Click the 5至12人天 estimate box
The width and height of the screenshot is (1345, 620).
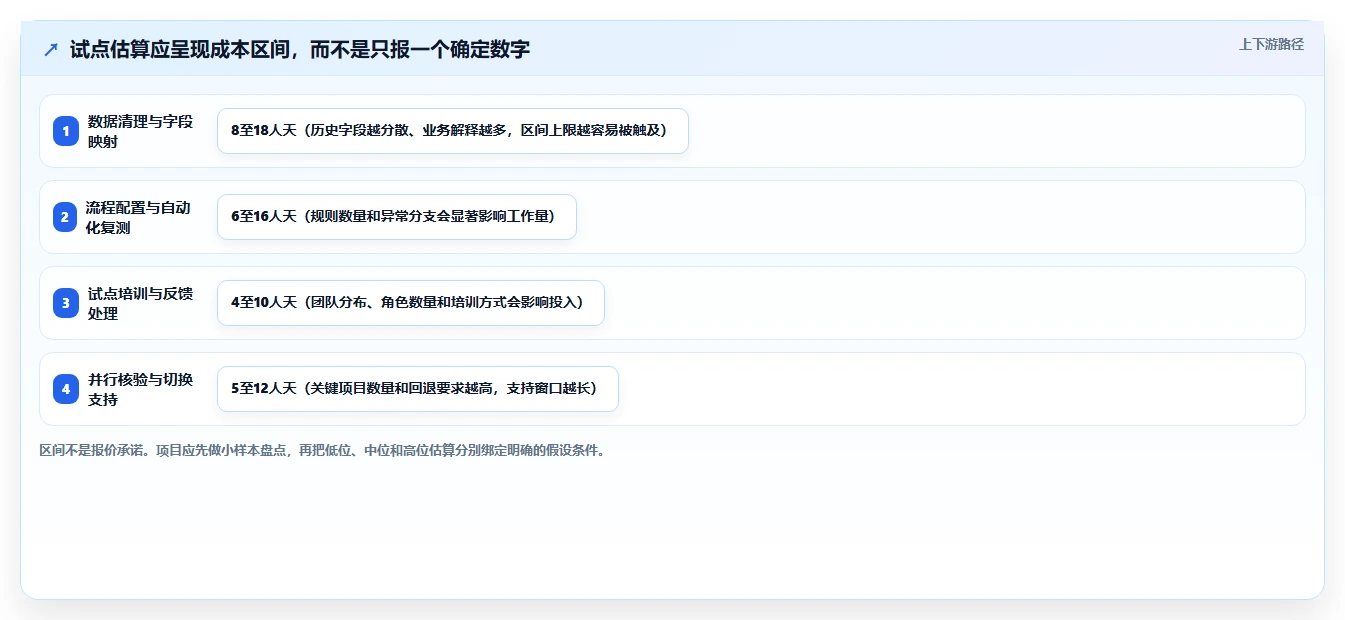418,389
